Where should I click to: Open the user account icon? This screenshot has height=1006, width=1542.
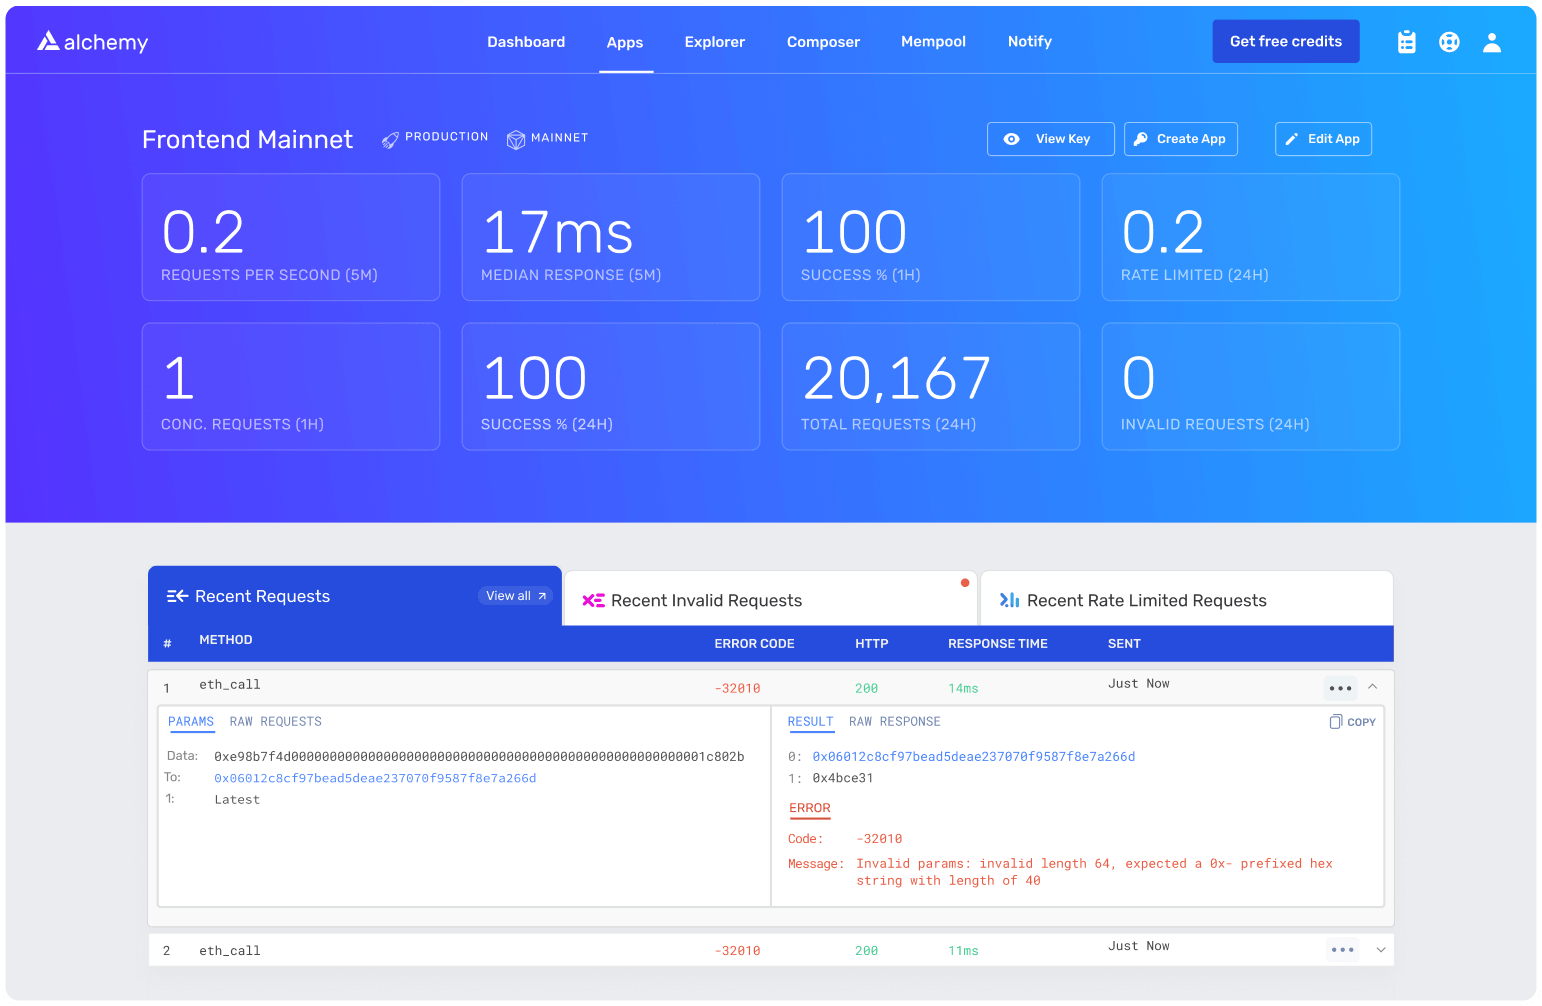1492,42
